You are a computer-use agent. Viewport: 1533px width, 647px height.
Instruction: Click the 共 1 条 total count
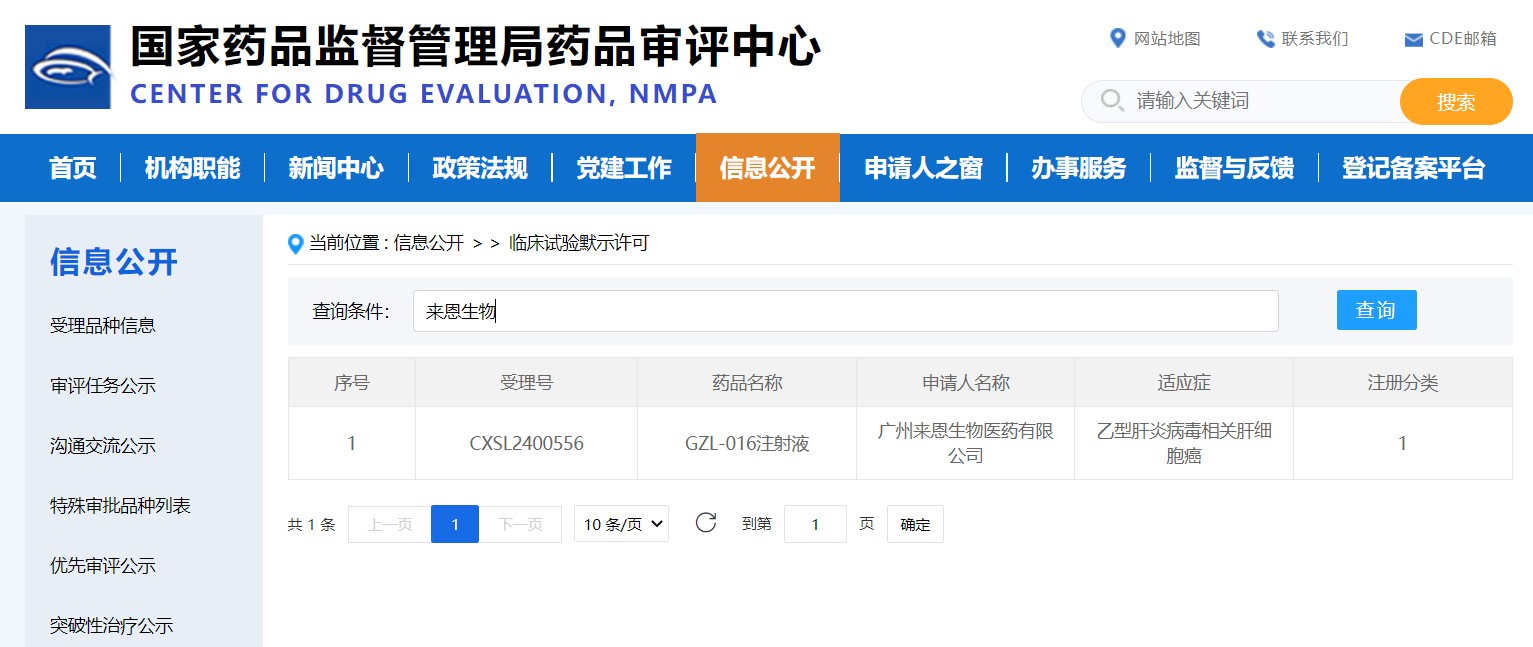click(x=312, y=524)
